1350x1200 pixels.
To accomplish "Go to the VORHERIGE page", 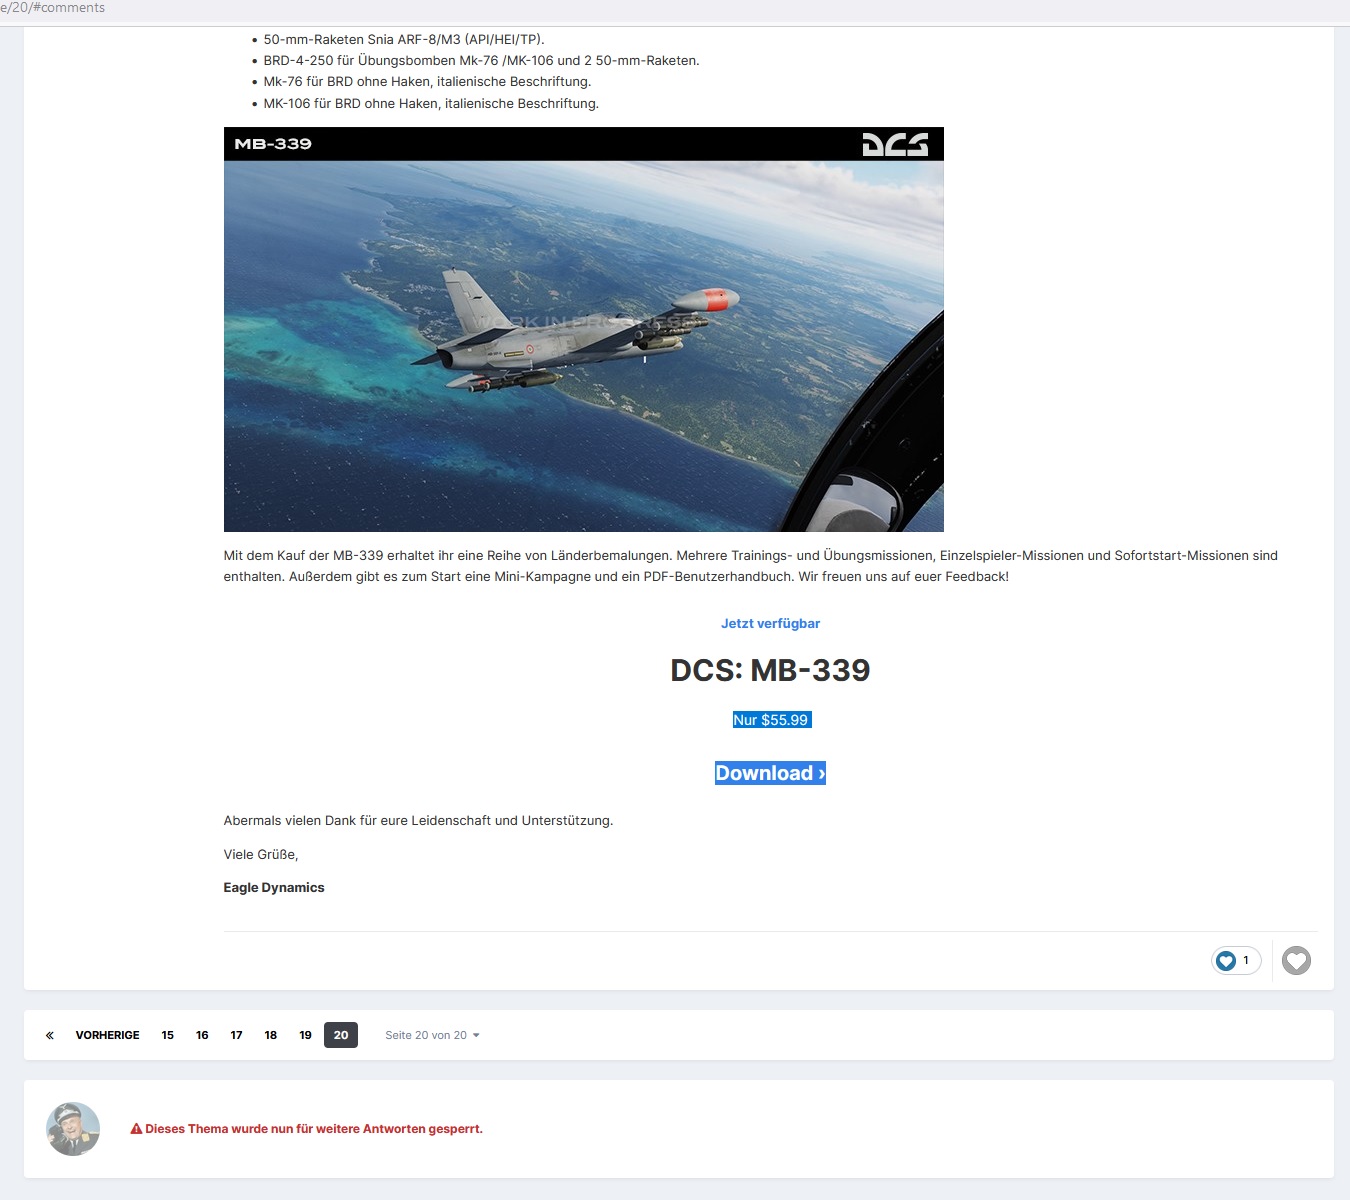I will [108, 1035].
